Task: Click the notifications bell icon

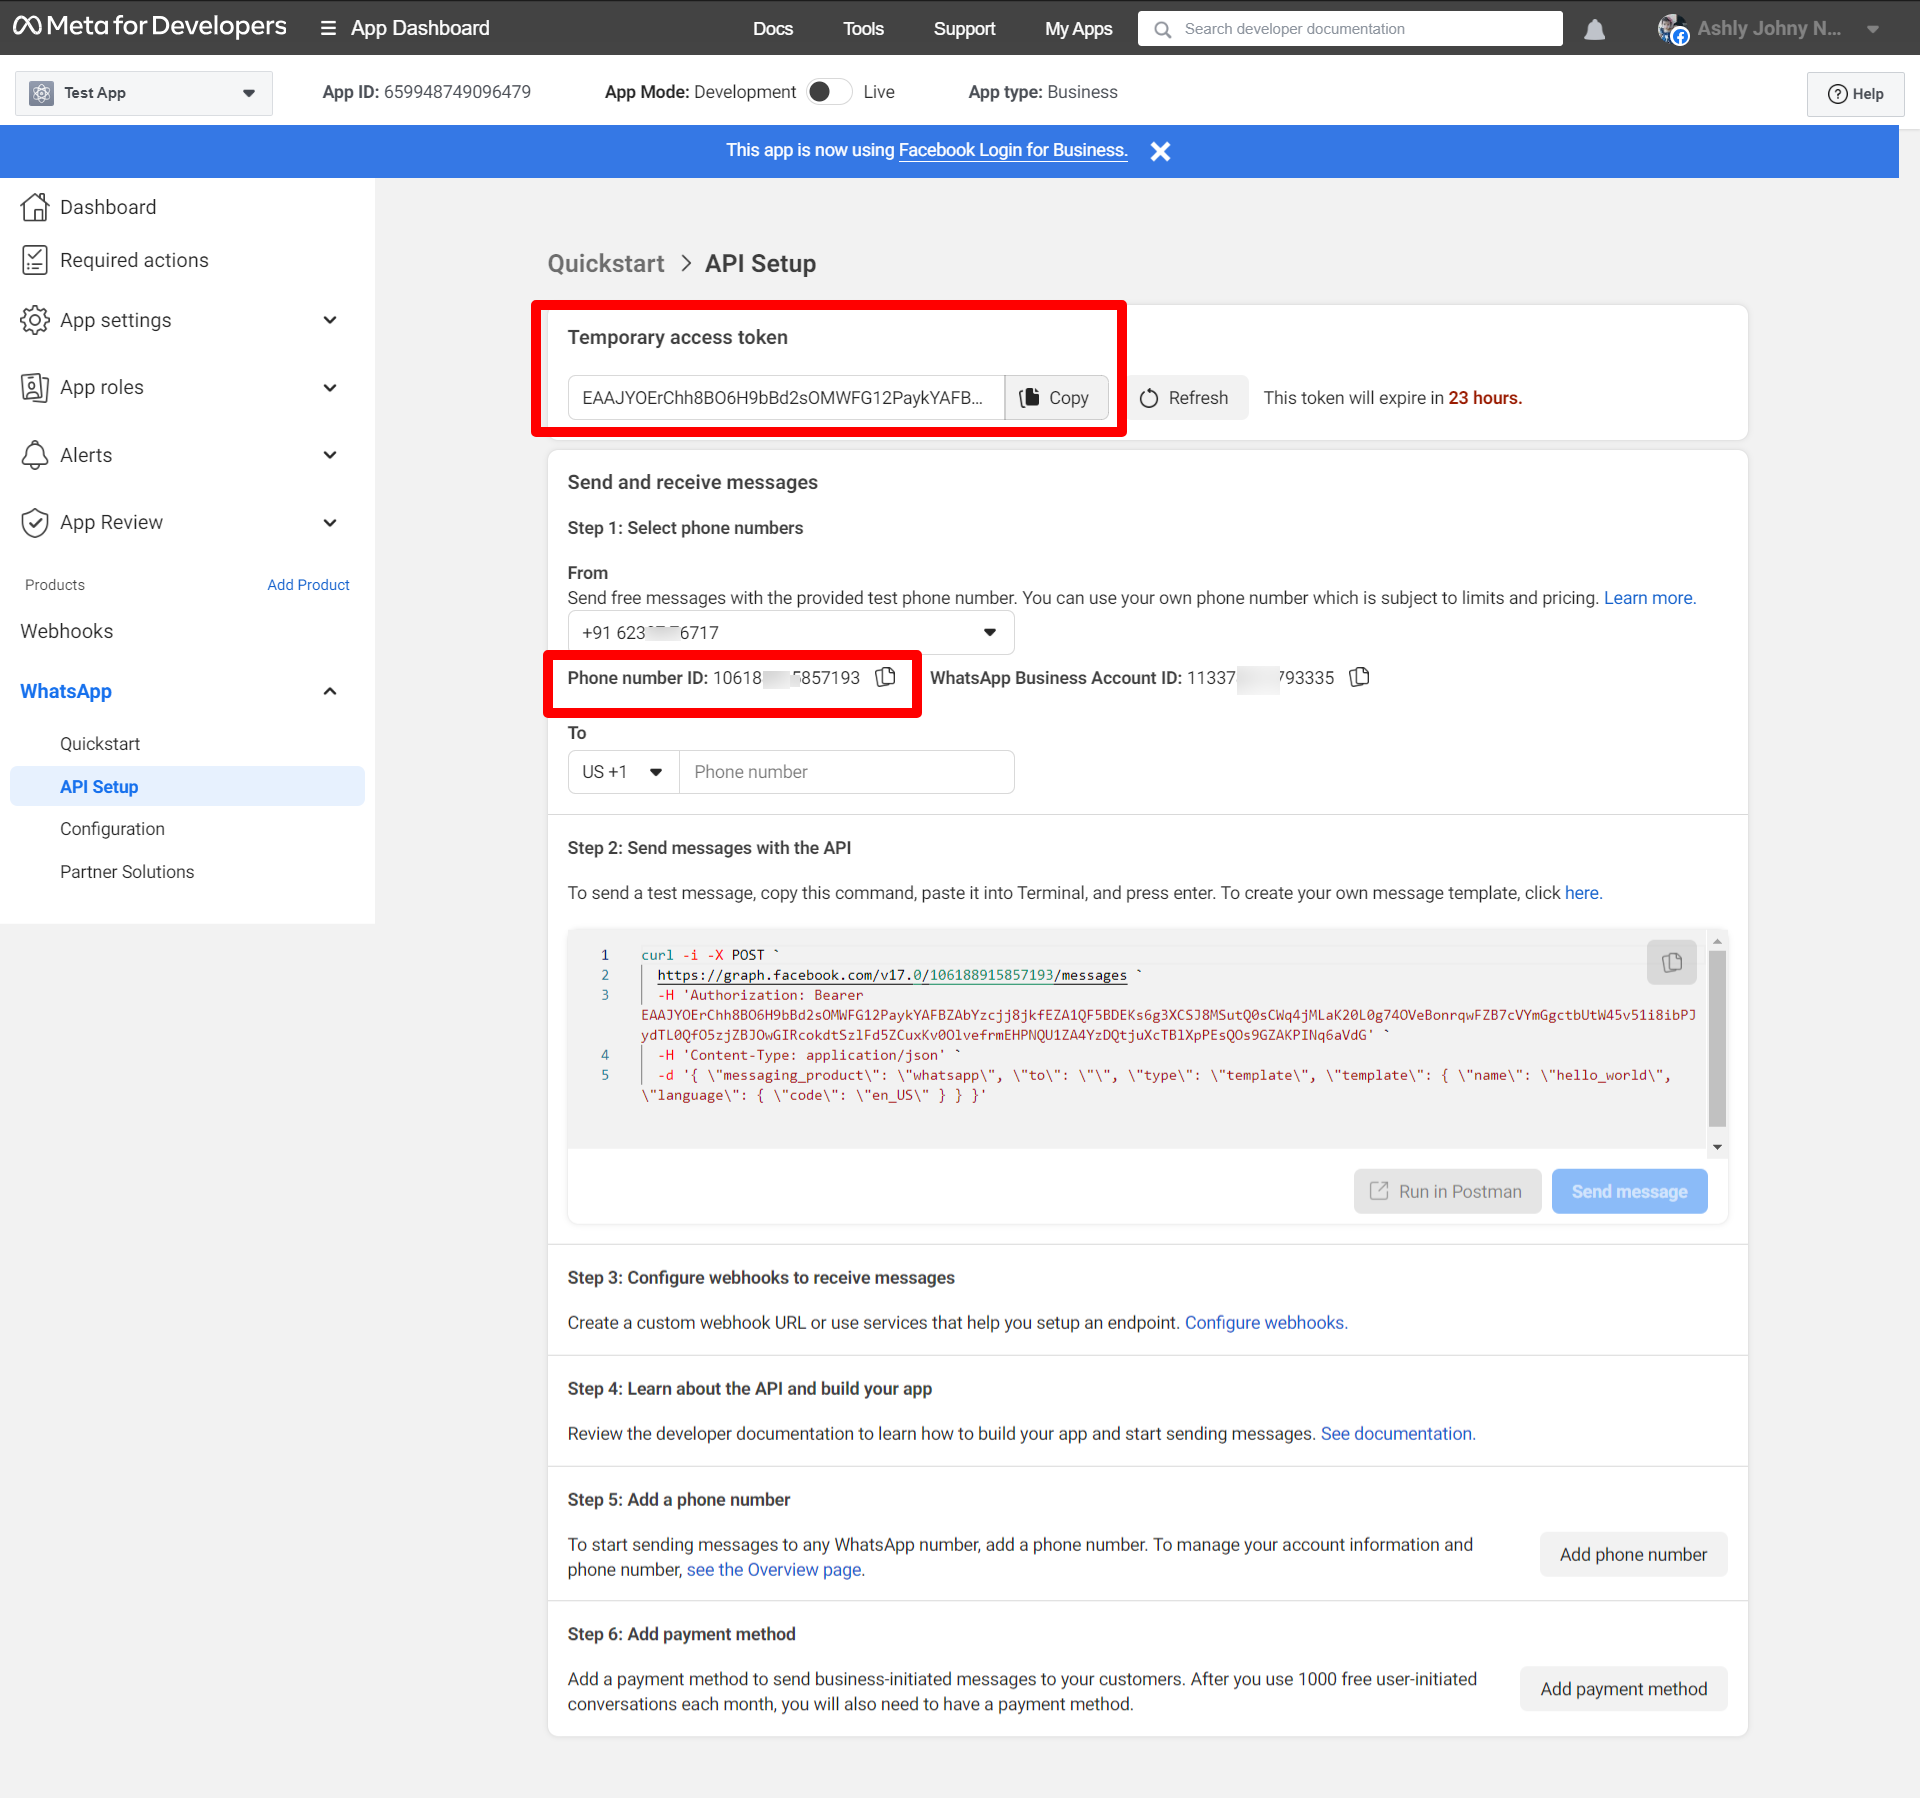Action: coord(1594,30)
